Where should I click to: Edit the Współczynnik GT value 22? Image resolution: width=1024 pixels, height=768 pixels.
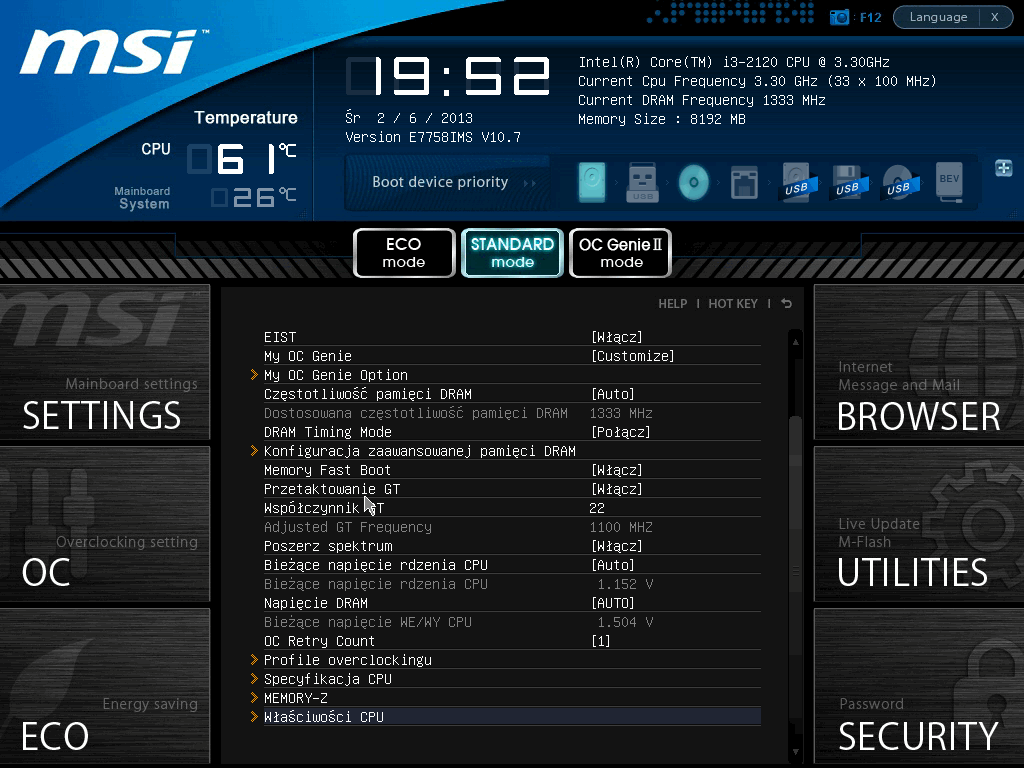tap(597, 508)
